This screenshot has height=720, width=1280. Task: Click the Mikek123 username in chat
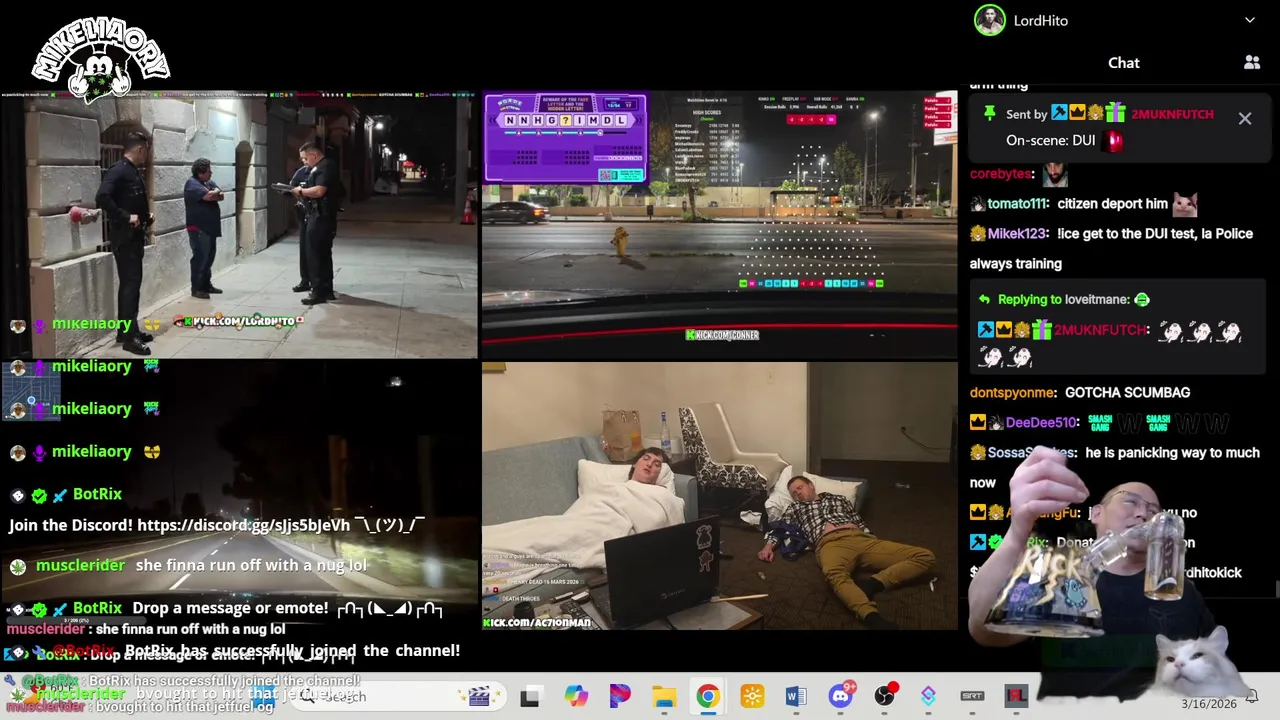pyautogui.click(x=1018, y=234)
